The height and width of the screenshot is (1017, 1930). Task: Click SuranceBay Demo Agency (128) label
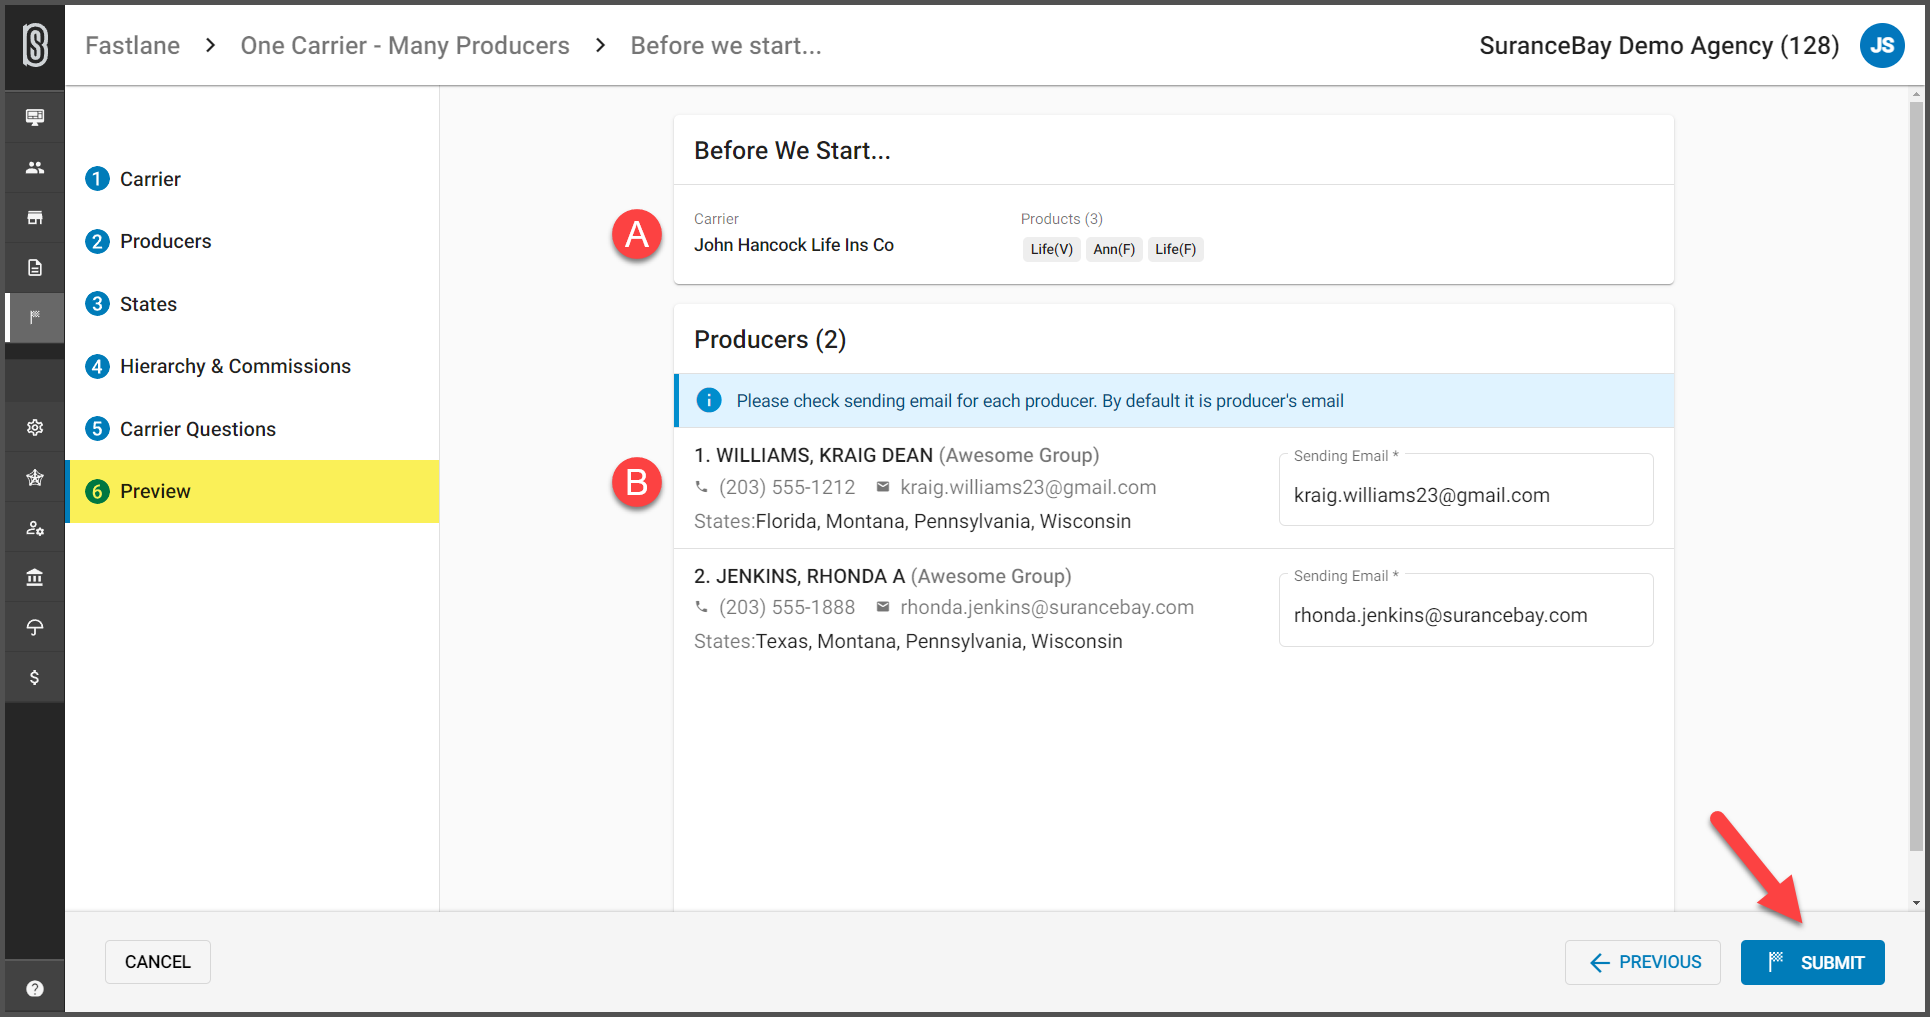click(x=1659, y=46)
